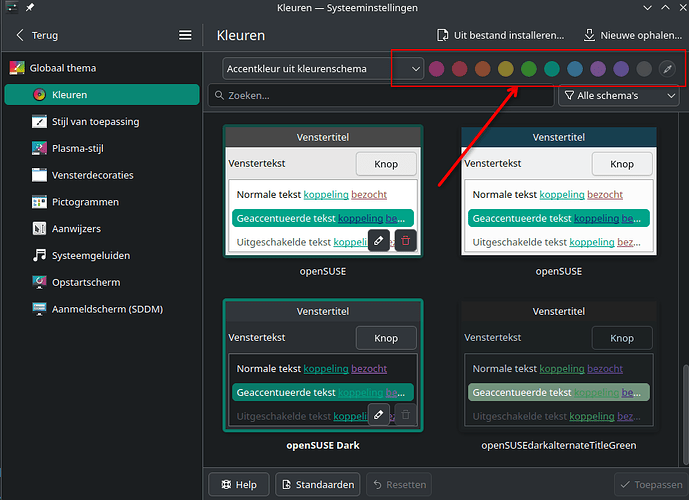This screenshot has height=500, width=689.
Task: Open the Globaal thema settings
Action: tap(102, 68)
